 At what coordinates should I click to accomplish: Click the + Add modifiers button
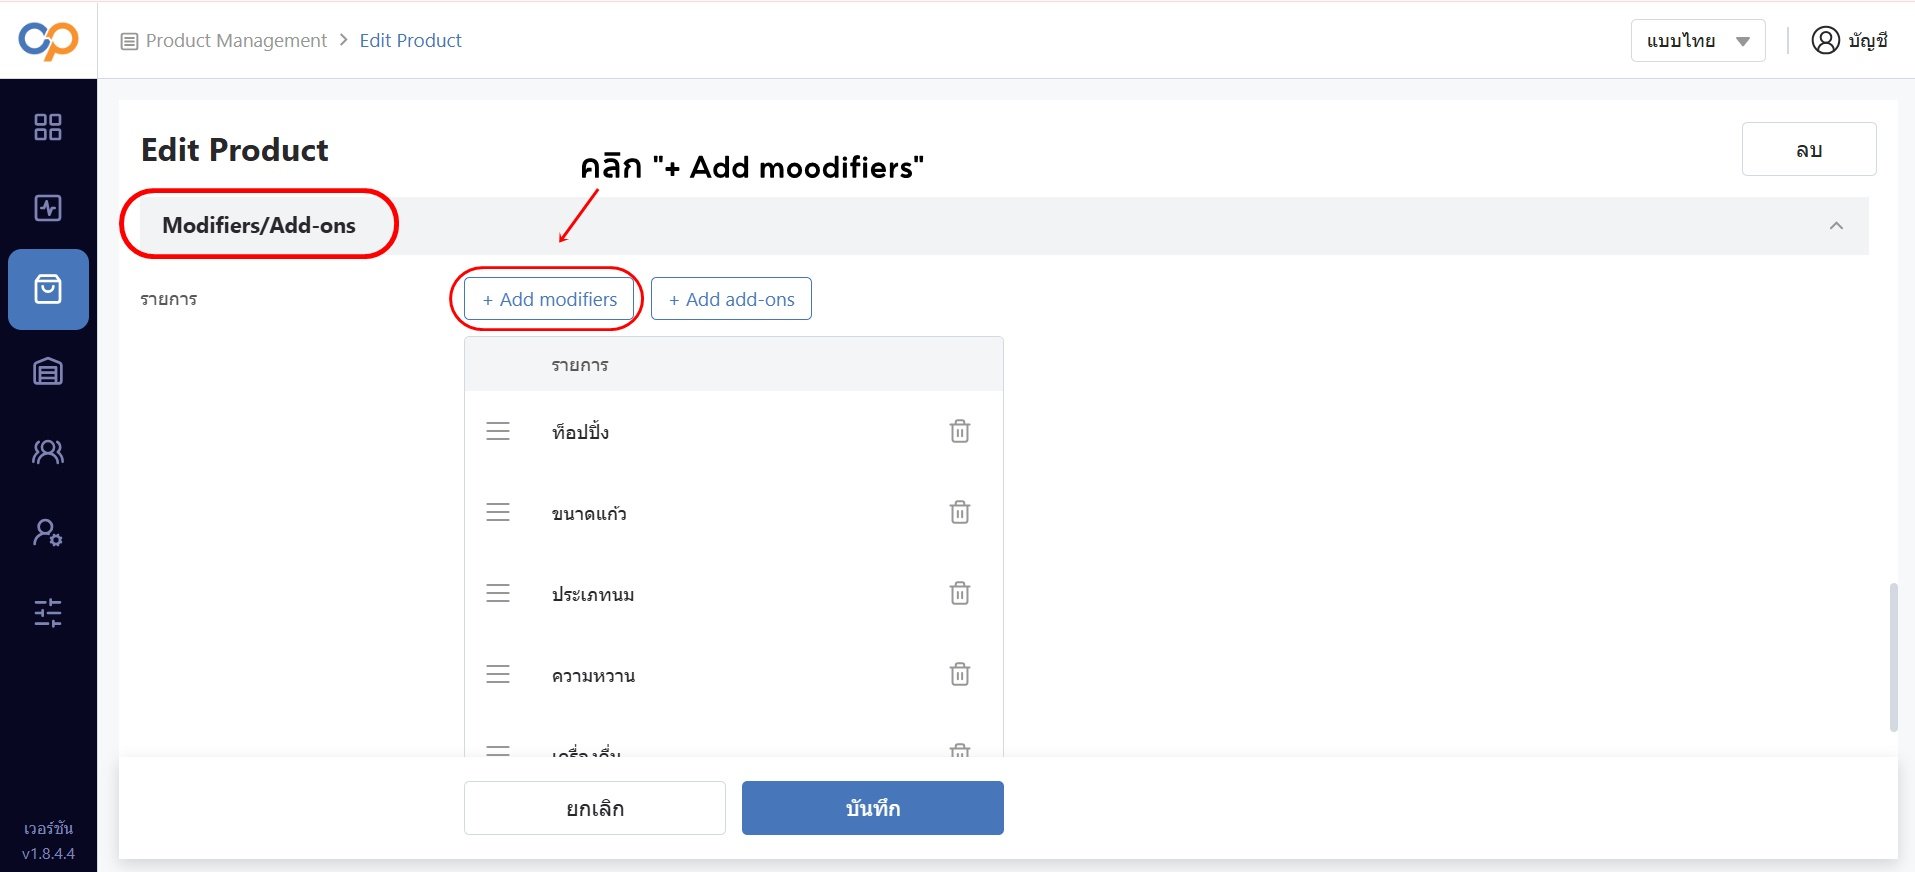549,299
